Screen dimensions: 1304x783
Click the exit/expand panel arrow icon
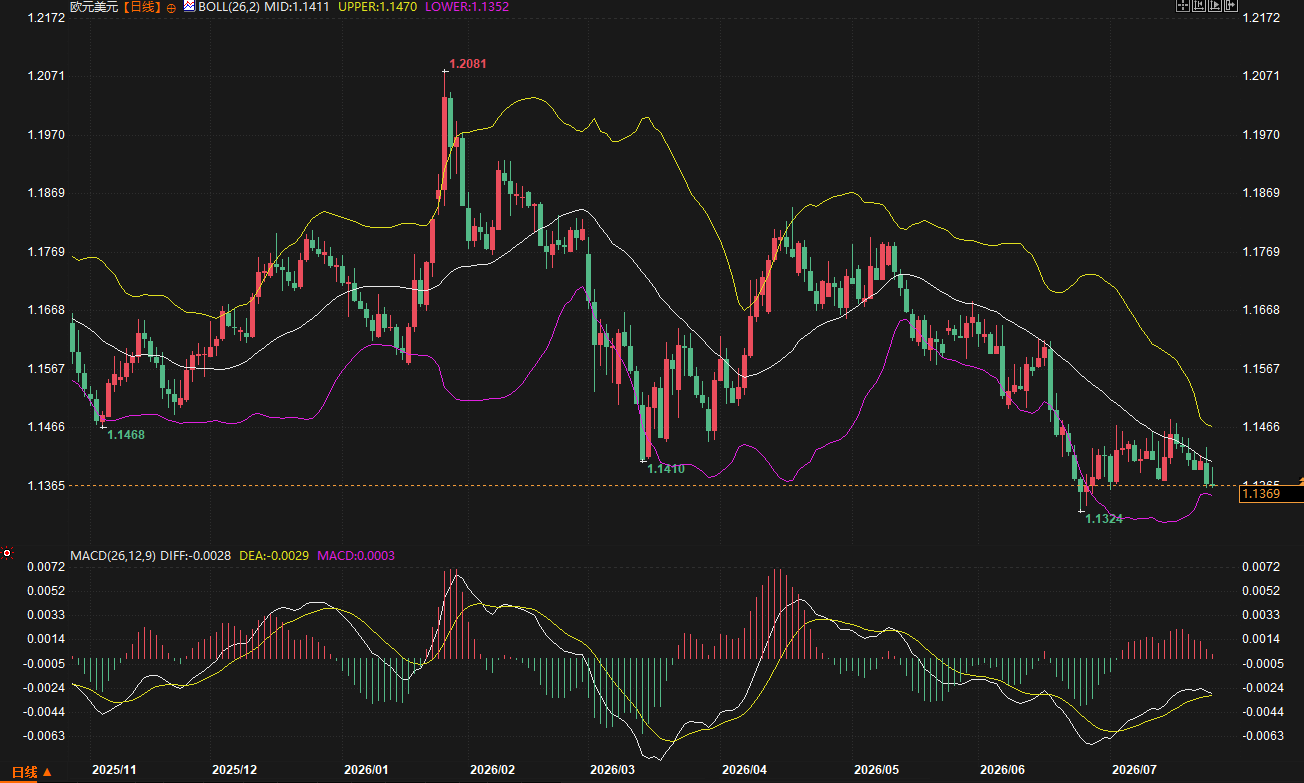[x=1231, y=5]
